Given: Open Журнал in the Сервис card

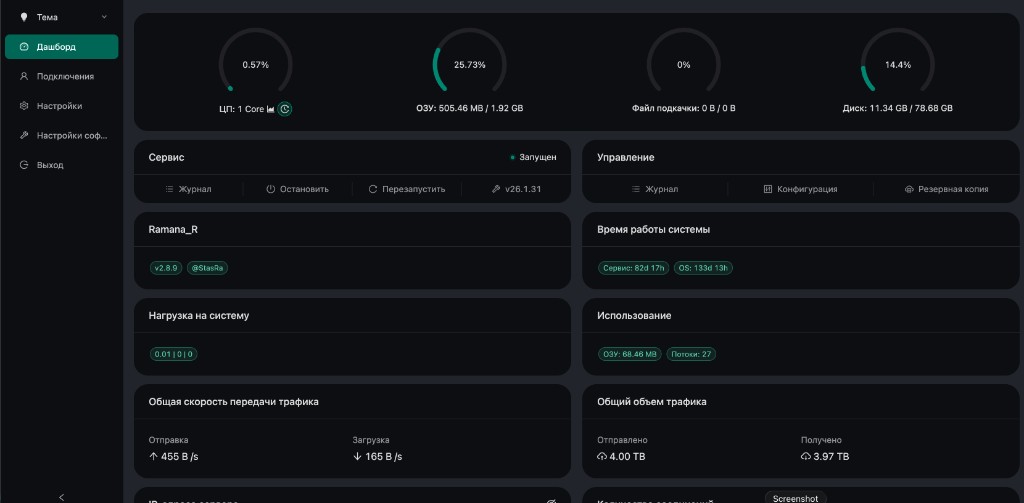Looking at the screenshot, I should [189, 189].
